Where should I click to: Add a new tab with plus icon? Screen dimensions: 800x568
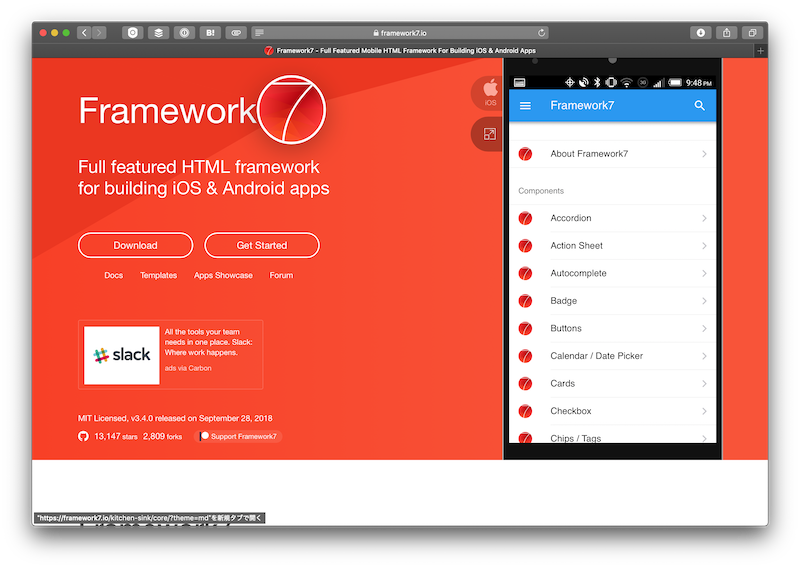pos(760,51)
